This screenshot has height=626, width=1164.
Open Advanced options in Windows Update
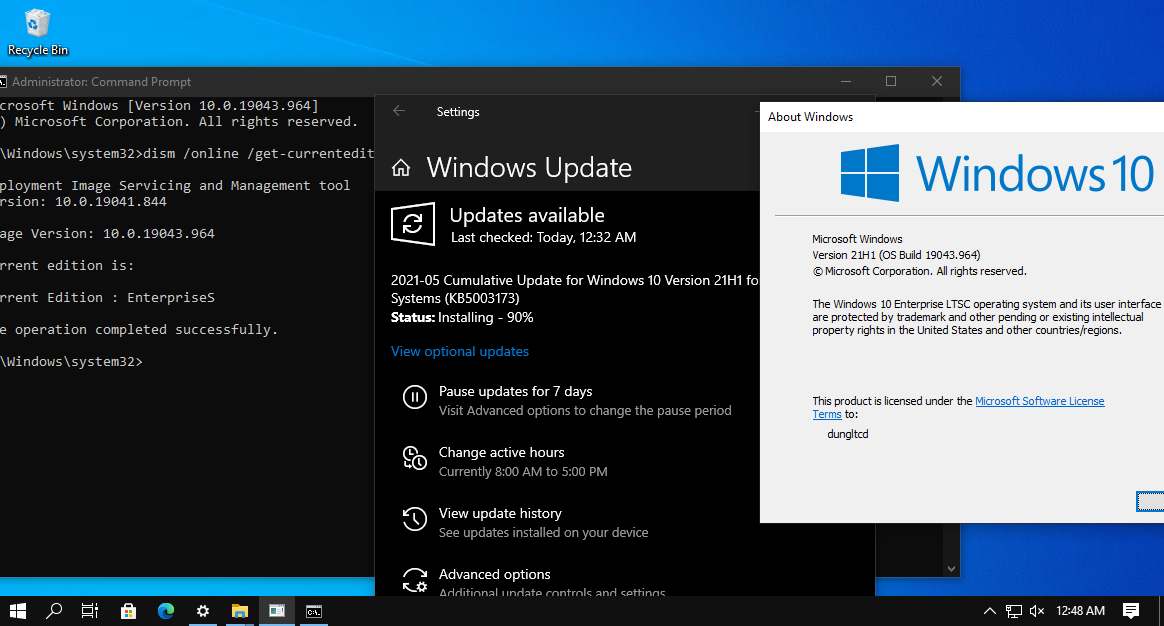point(494,574)
